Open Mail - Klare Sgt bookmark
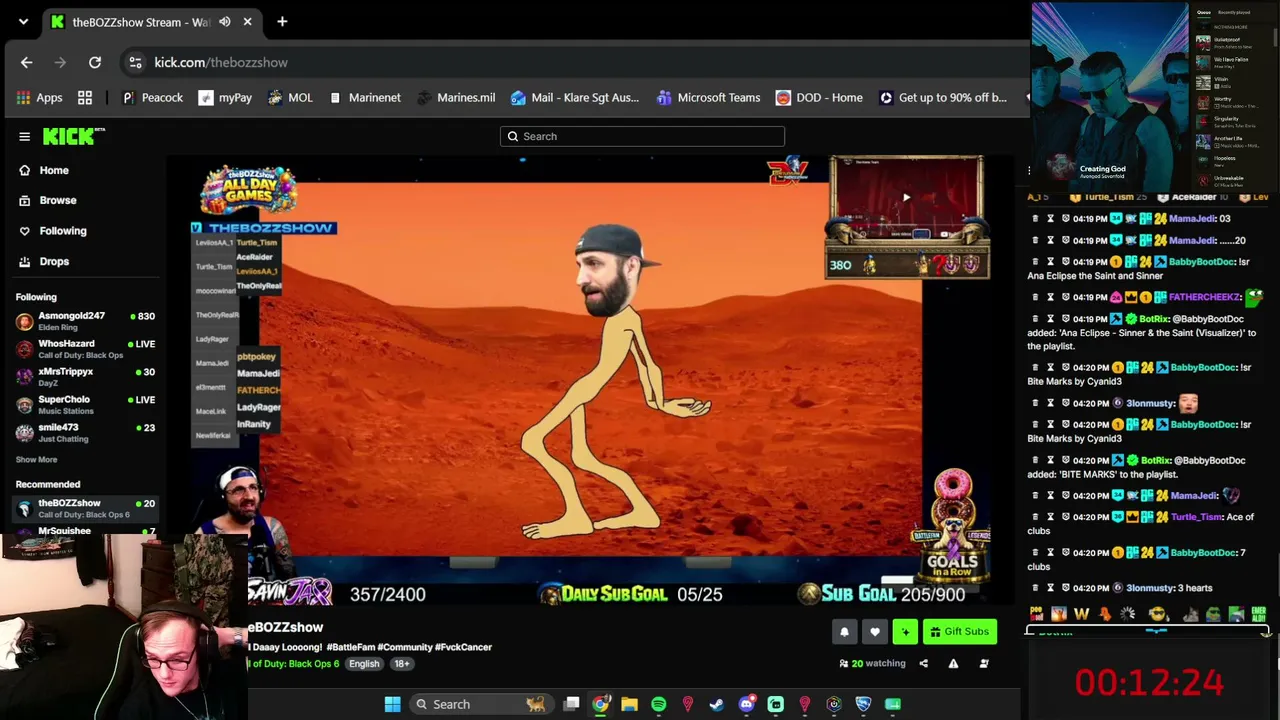Image resolution: width=1280 pixels, height=720 pixels. [x=575, y=98]
